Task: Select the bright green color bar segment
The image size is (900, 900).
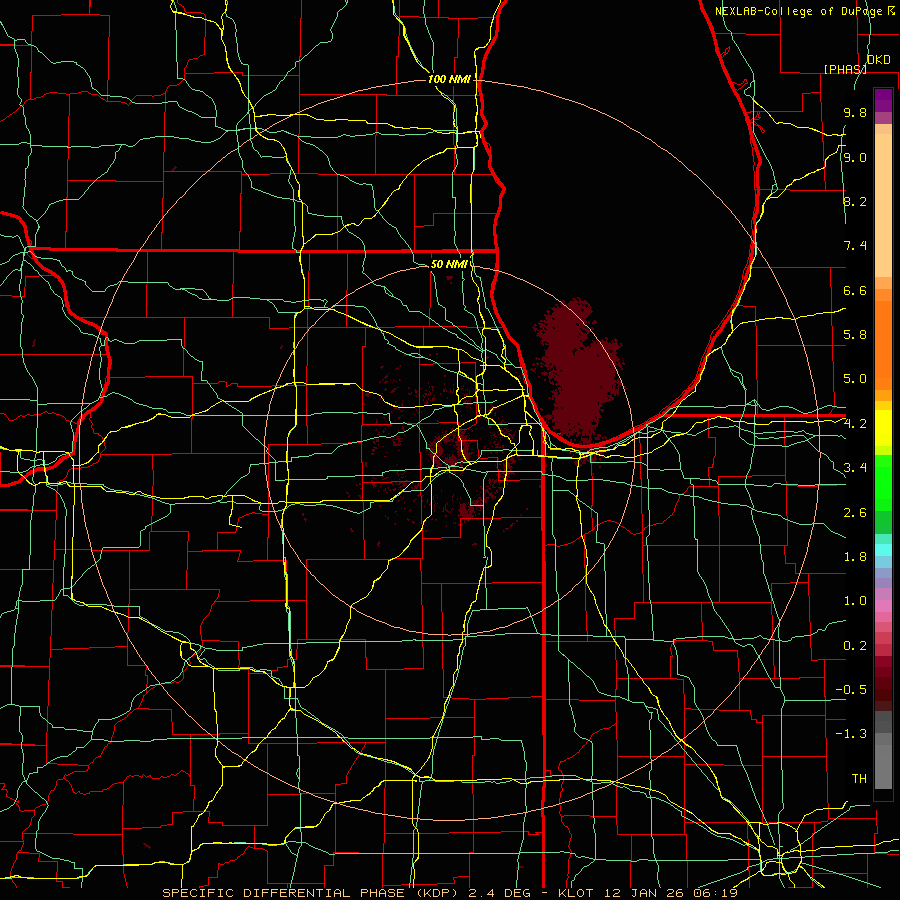Action: (x=883, y=482)
